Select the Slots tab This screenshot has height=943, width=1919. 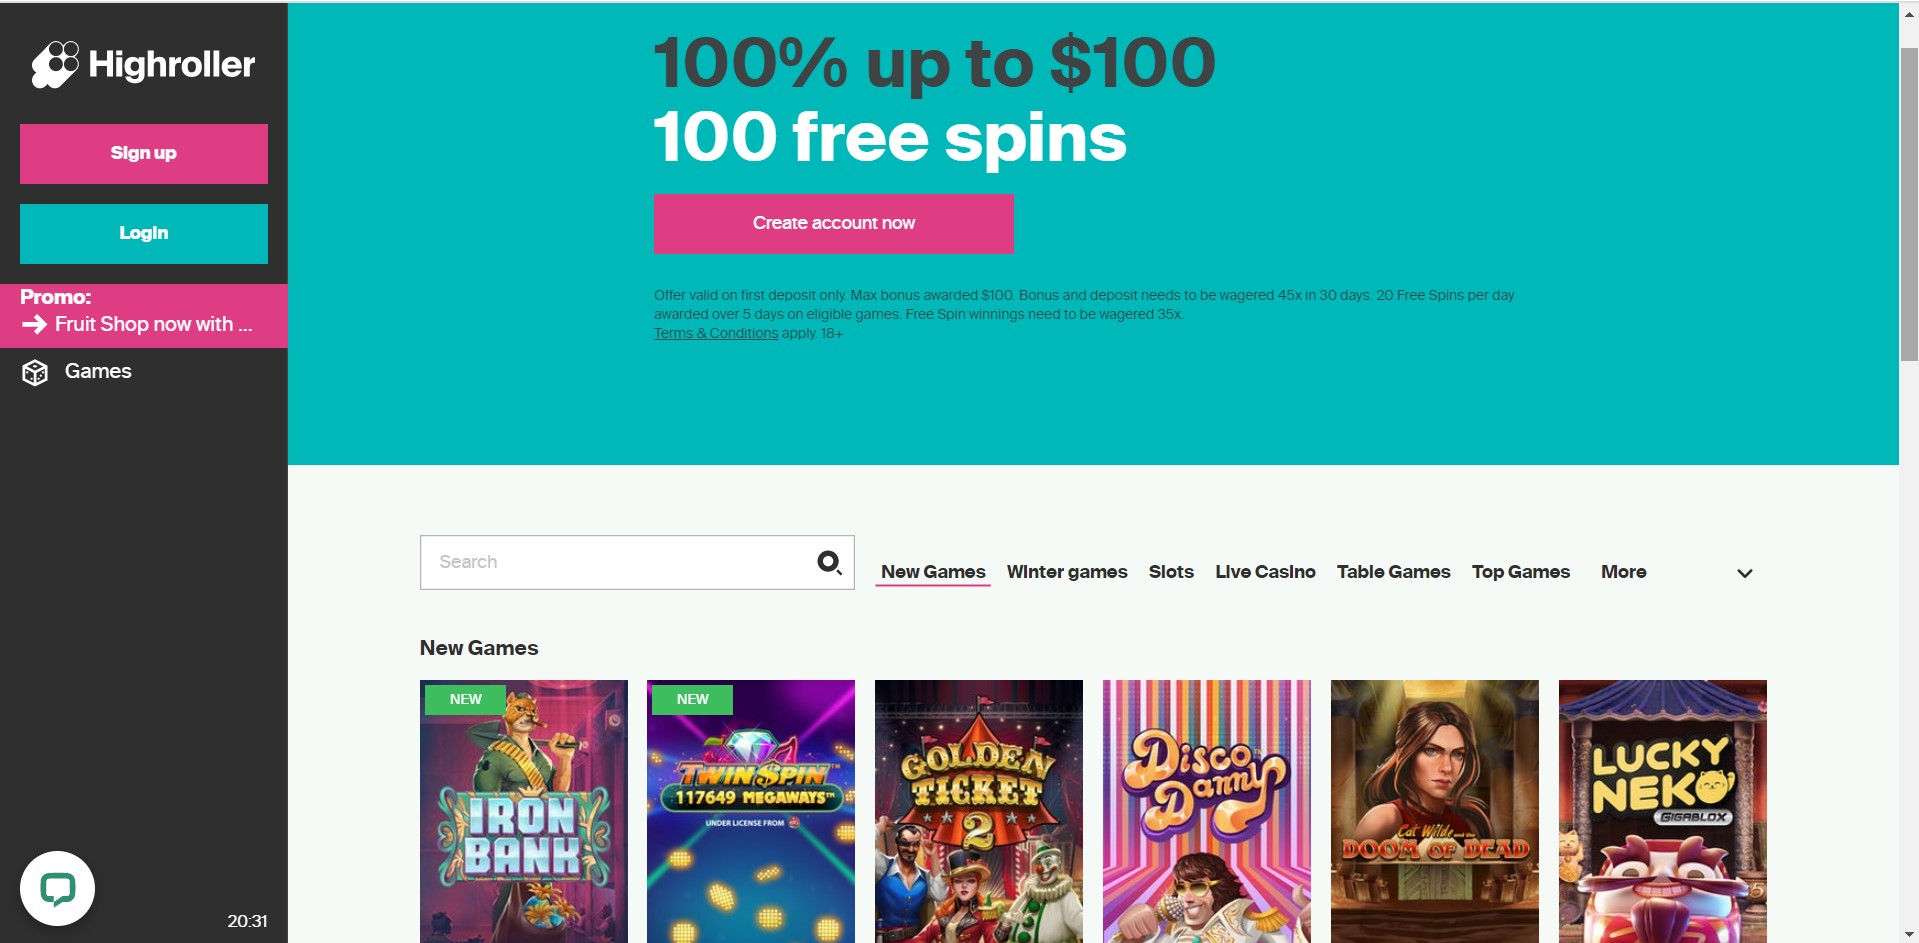pyautogui.click(x=1171, y=572)
